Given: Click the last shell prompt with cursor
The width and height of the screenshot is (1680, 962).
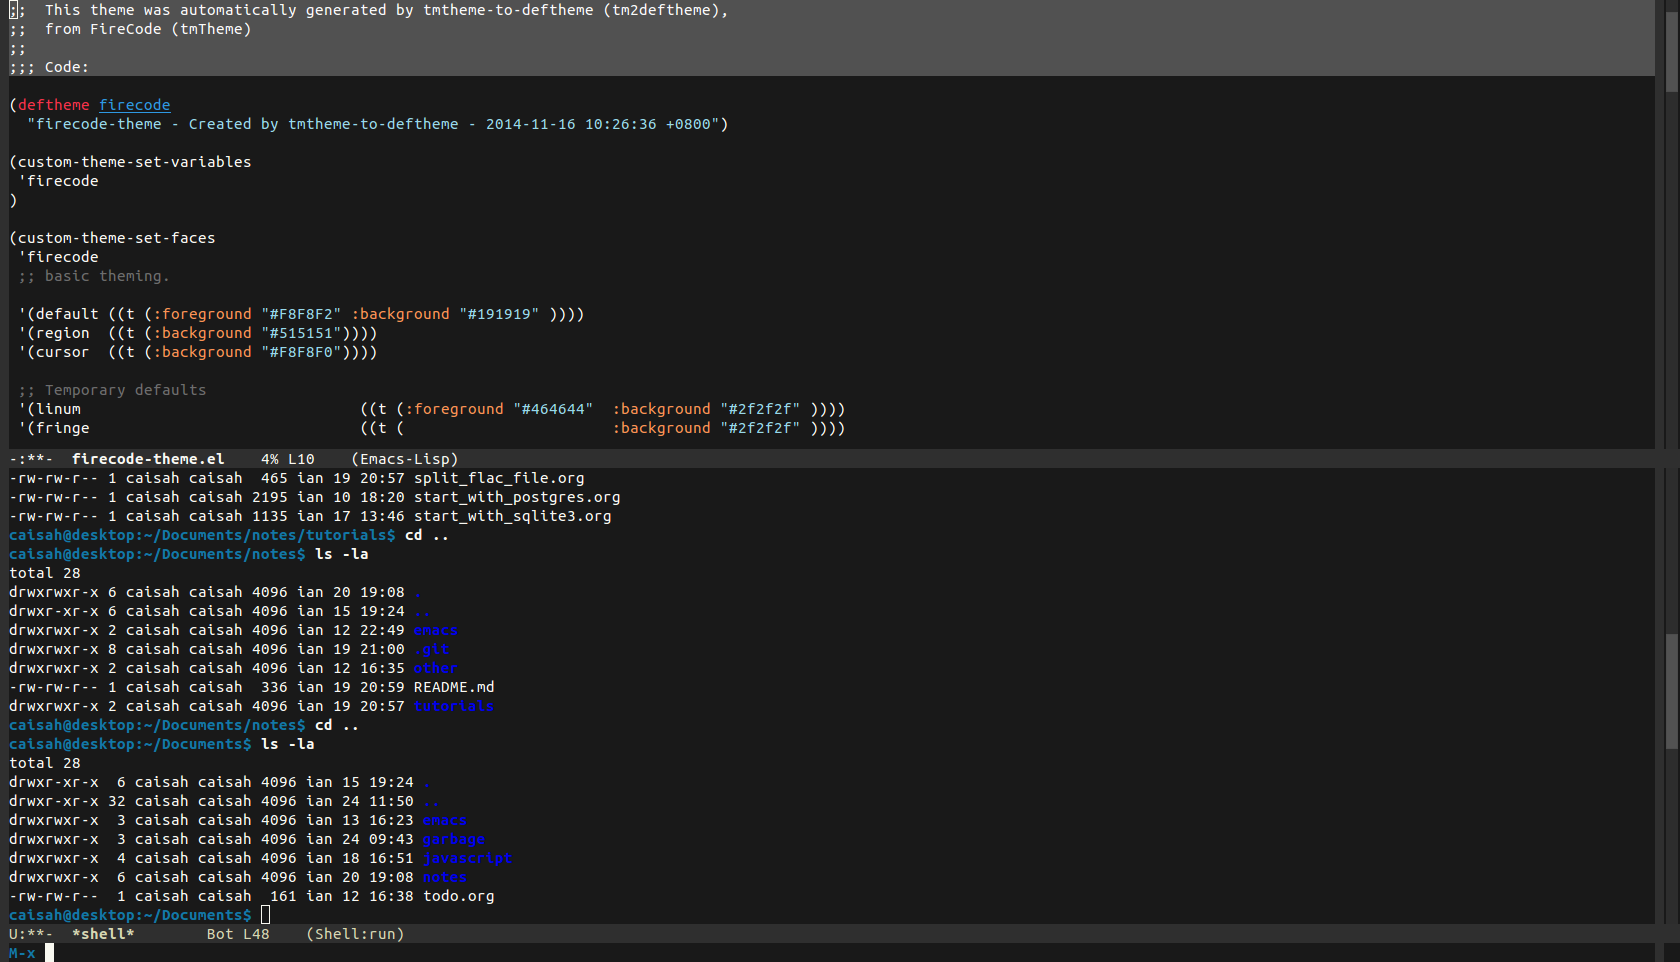Looking at the screenshot, I should click(x=130, y=915).
